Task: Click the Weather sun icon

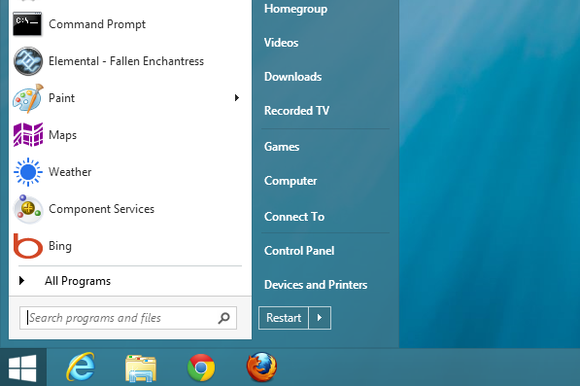Action: [28, 172]
